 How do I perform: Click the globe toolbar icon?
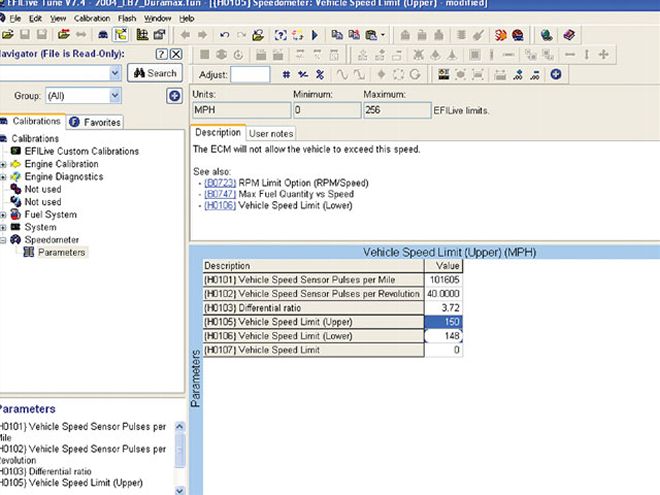tap(546, 35)
